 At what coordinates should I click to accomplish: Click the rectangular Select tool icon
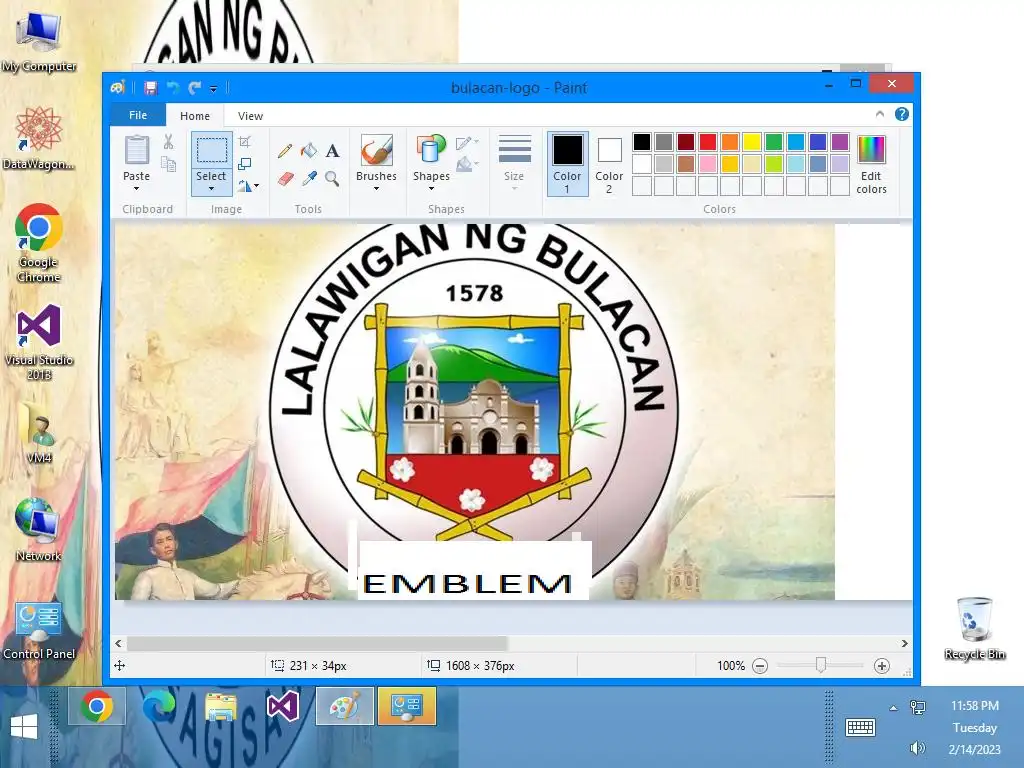coord(212,150)
